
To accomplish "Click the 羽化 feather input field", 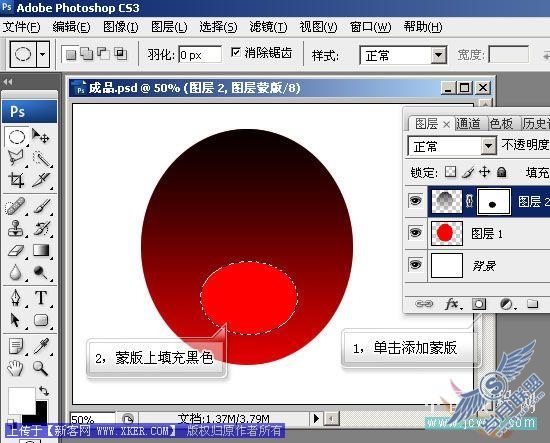I will point(200,55).
